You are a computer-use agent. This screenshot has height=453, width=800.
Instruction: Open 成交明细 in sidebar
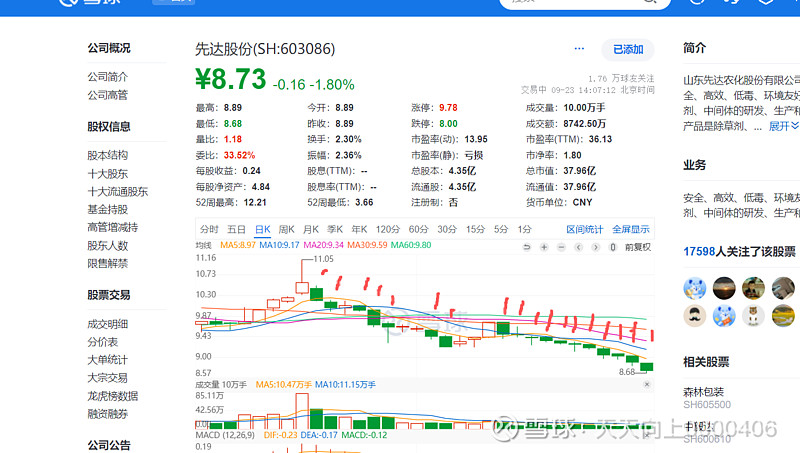(x=108, y=324)
